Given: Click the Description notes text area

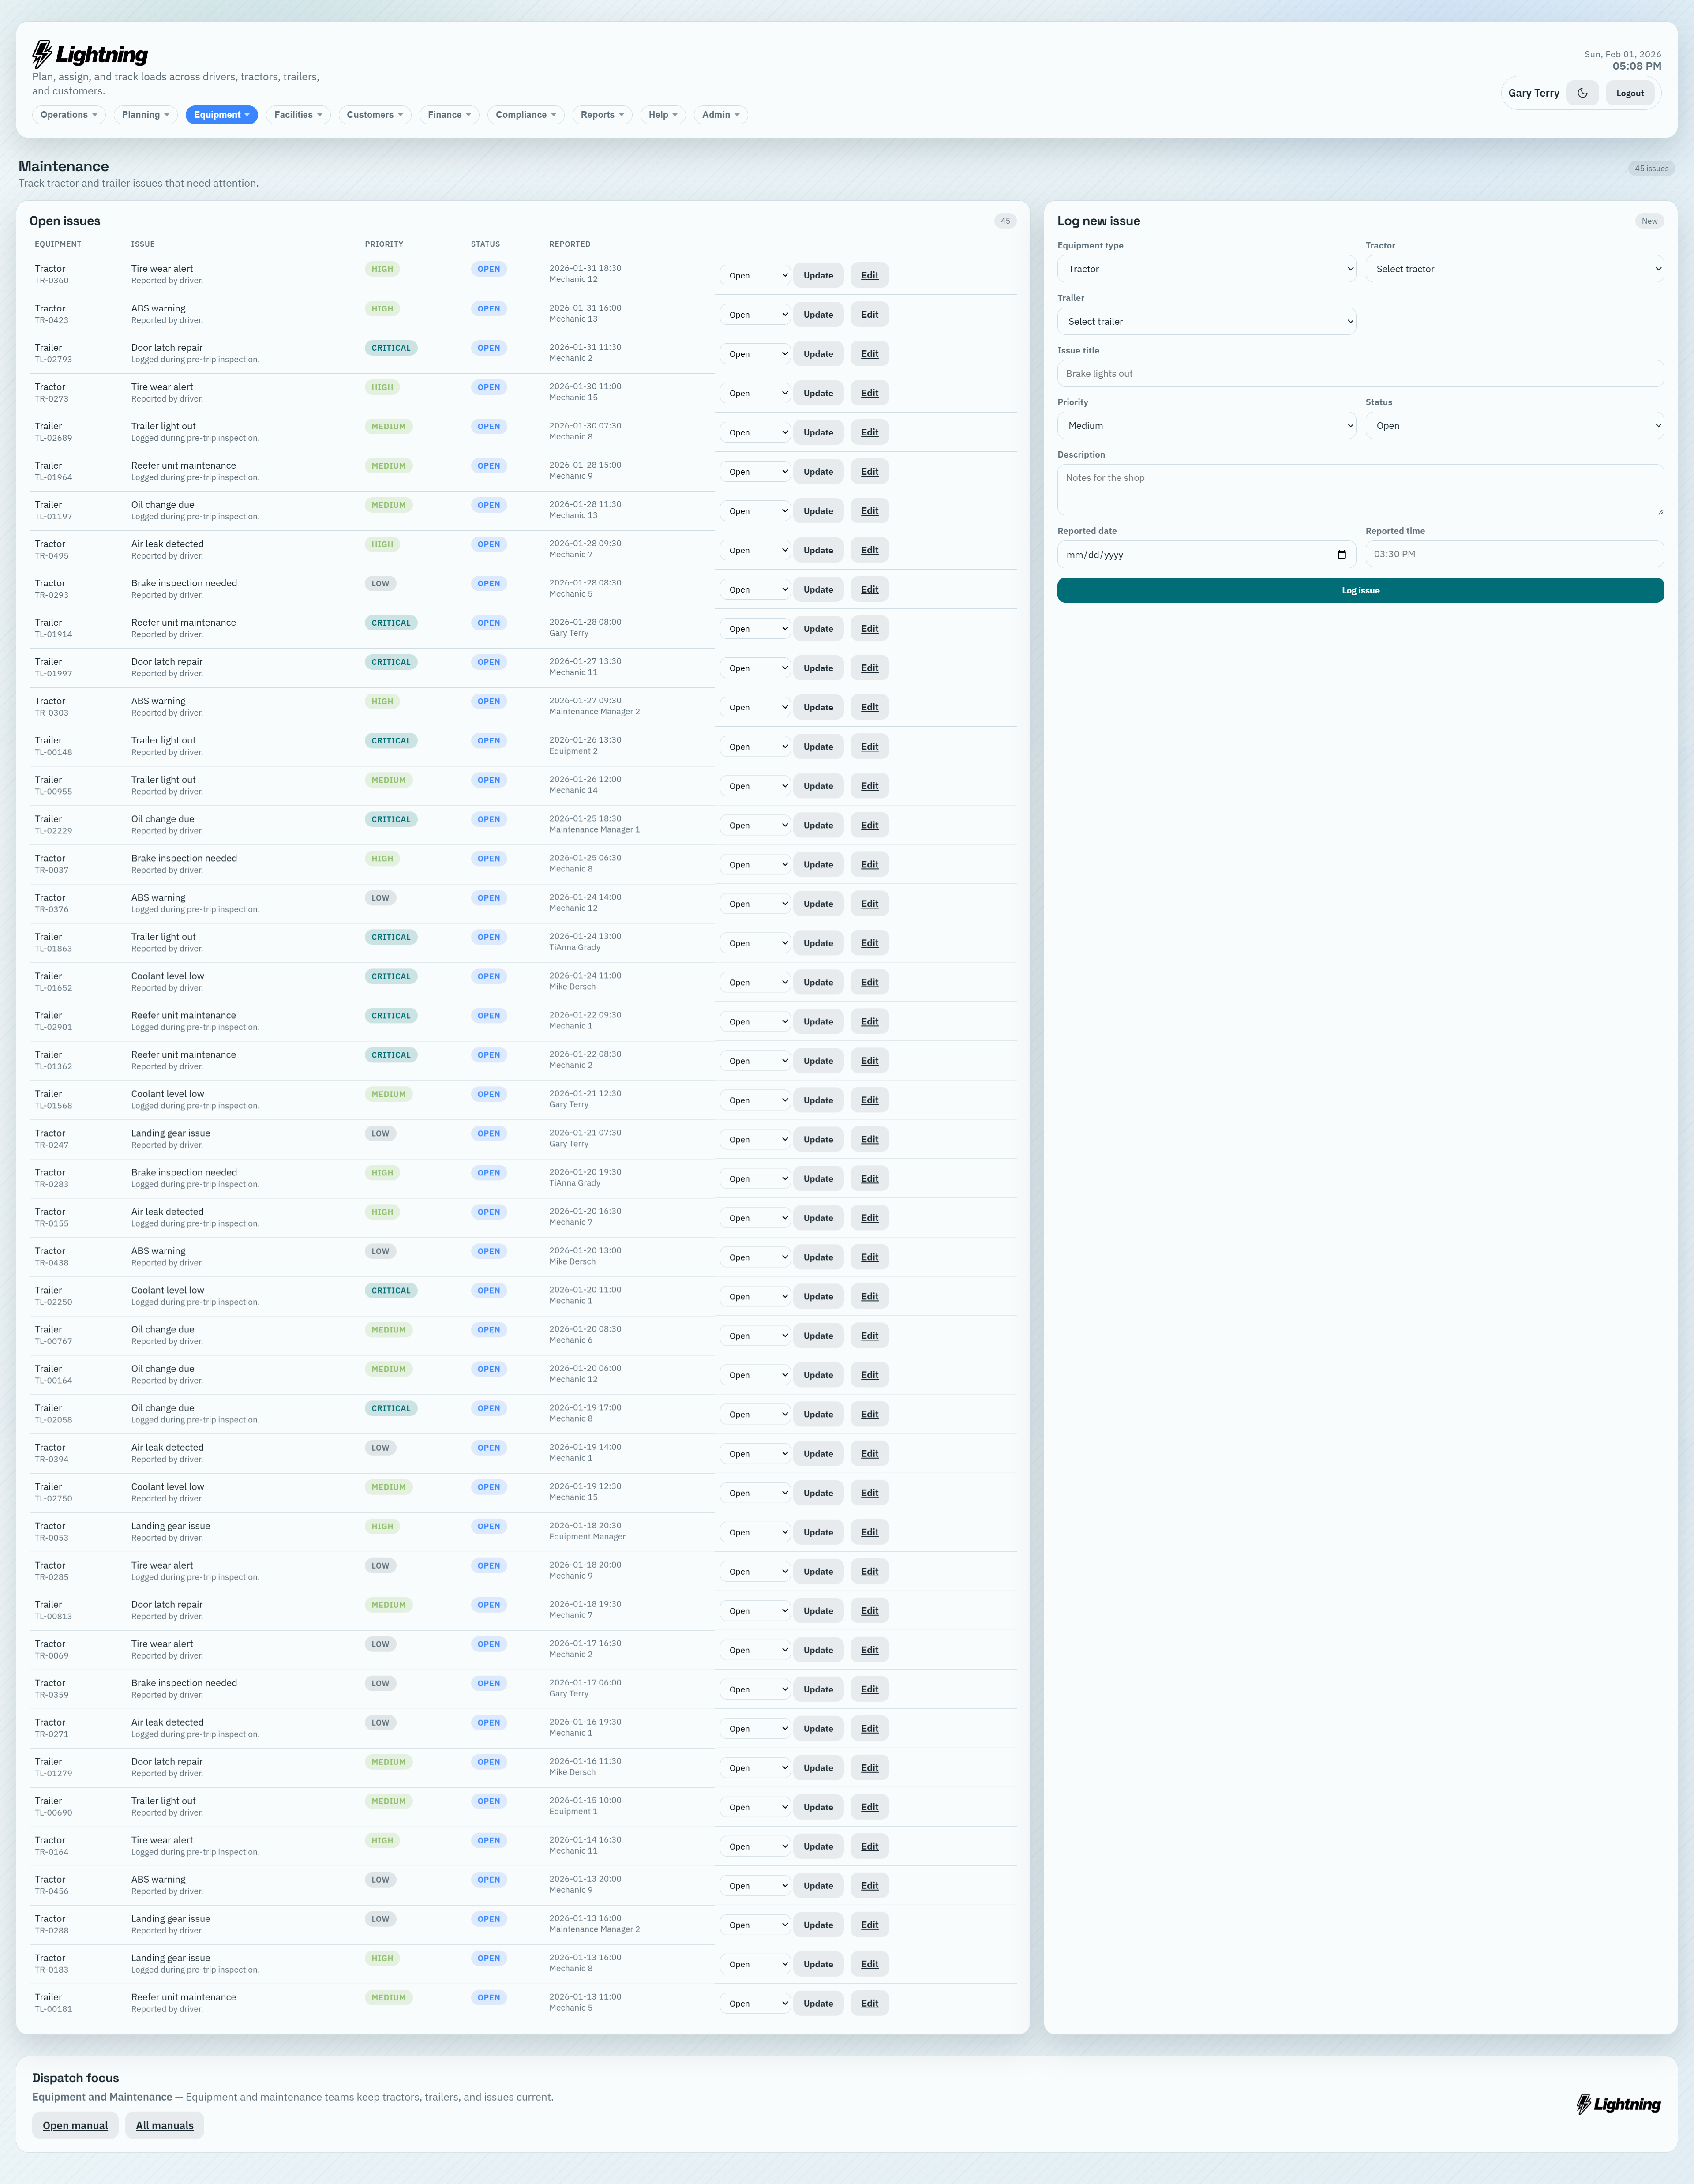Looking at the screenshot, I should tap(1360, 490).
